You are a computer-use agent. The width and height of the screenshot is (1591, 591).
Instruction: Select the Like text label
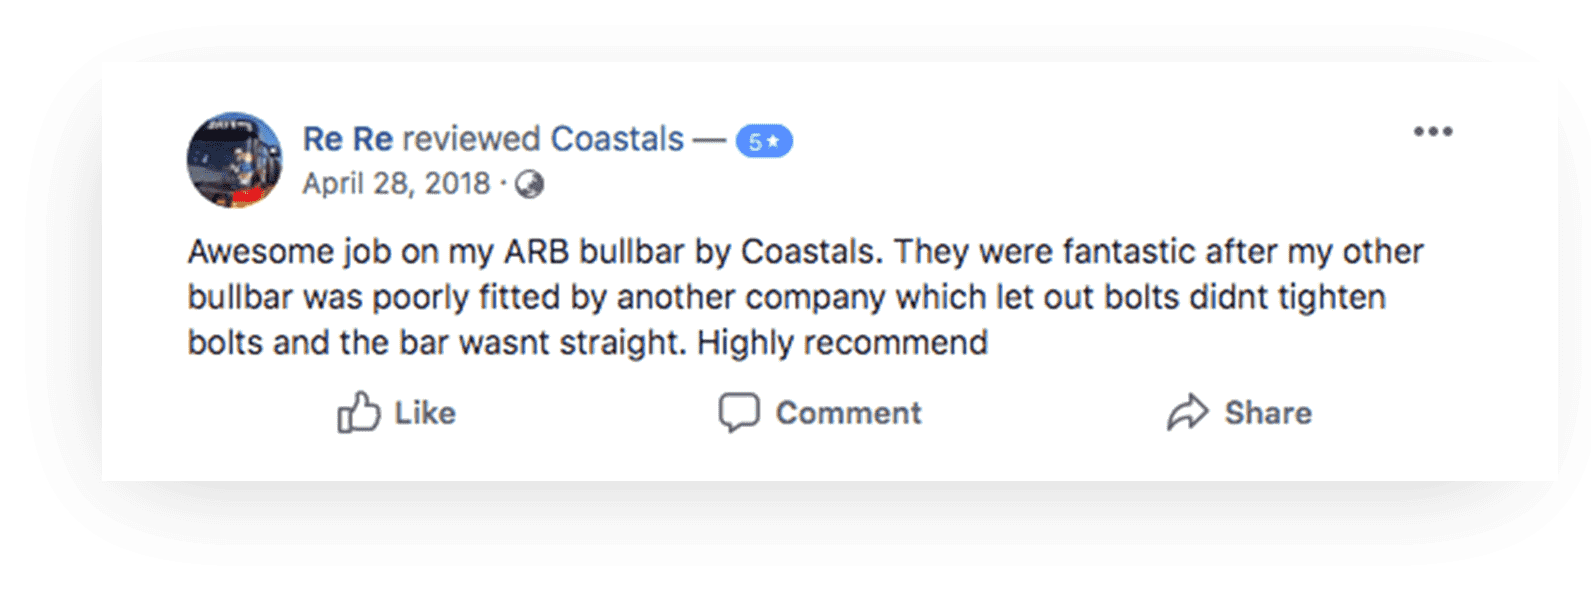(x=425, y=413)
